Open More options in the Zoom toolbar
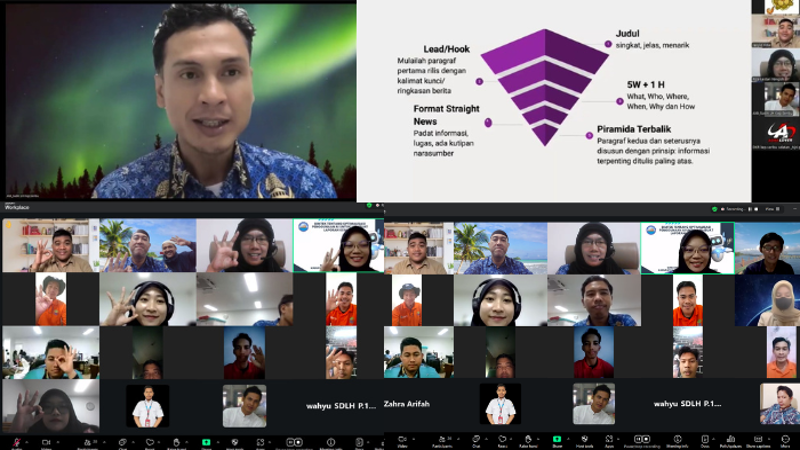The image size is (800, 450). coord(785,440)
